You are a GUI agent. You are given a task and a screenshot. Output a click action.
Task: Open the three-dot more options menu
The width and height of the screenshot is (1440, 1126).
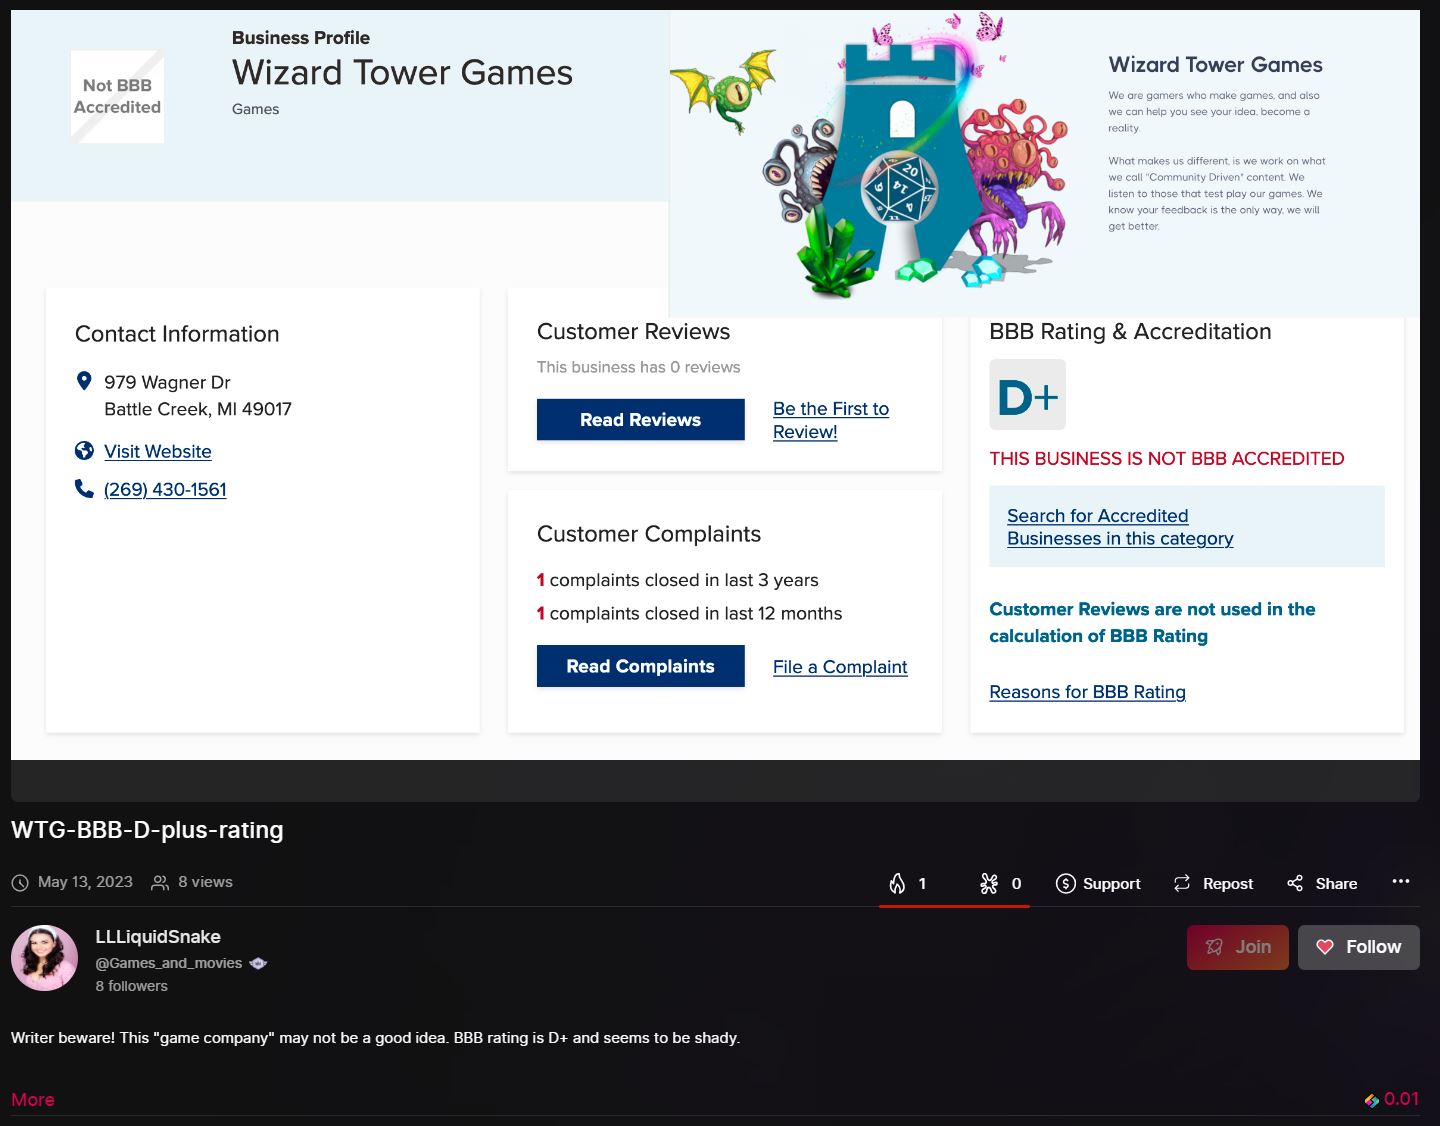[1400, 881]
